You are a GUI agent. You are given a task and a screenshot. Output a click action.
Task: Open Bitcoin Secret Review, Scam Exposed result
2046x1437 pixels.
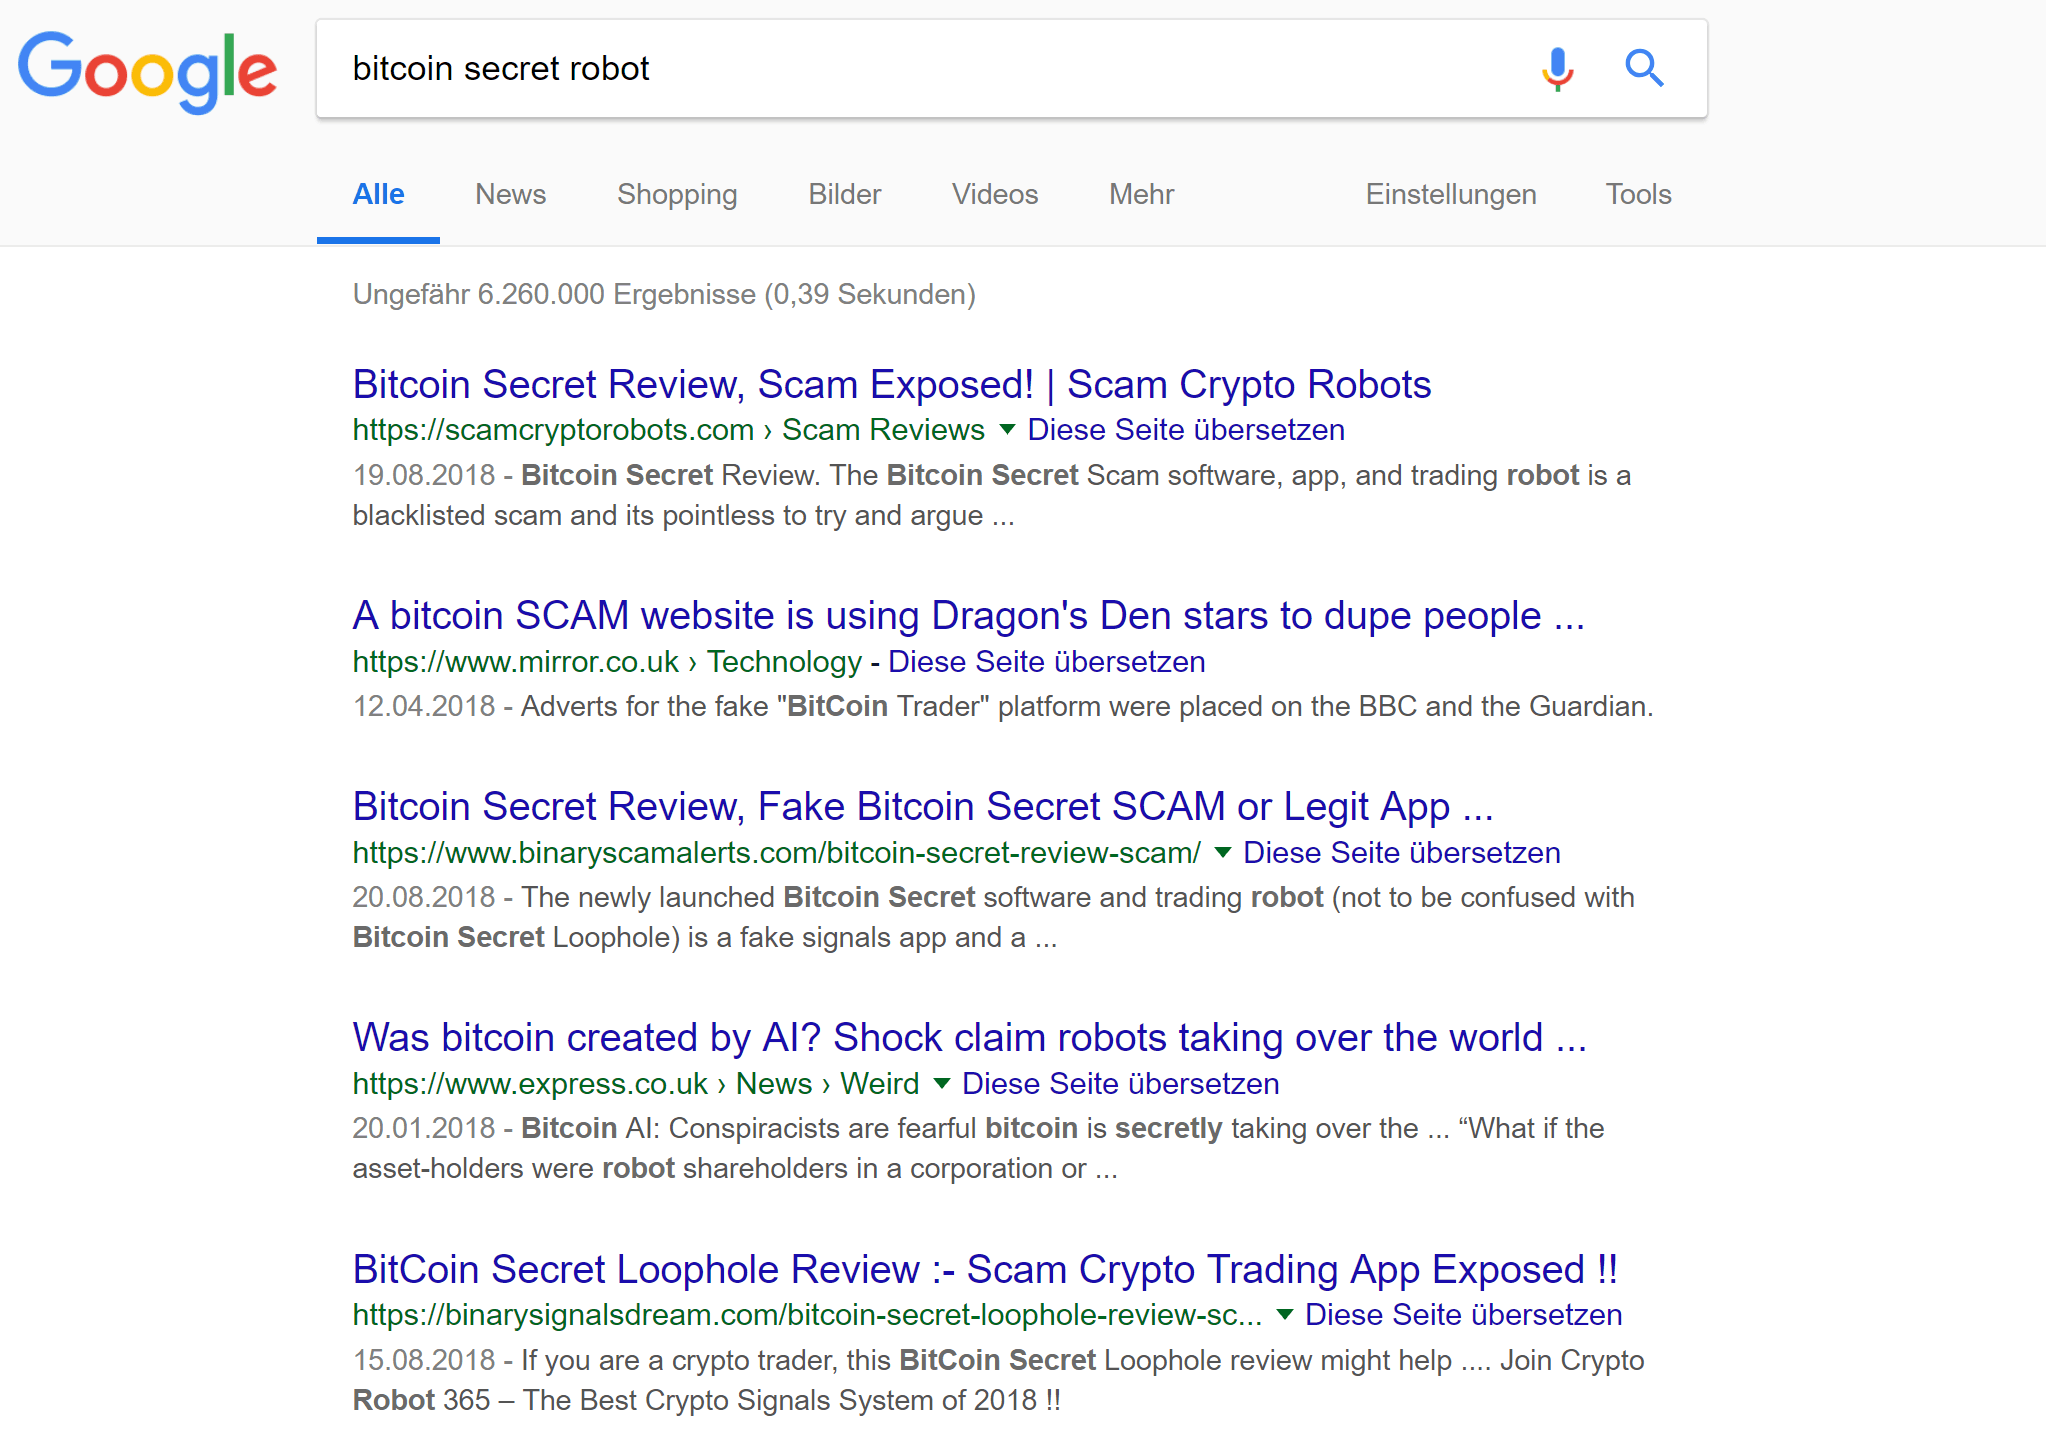pos(892,385)
